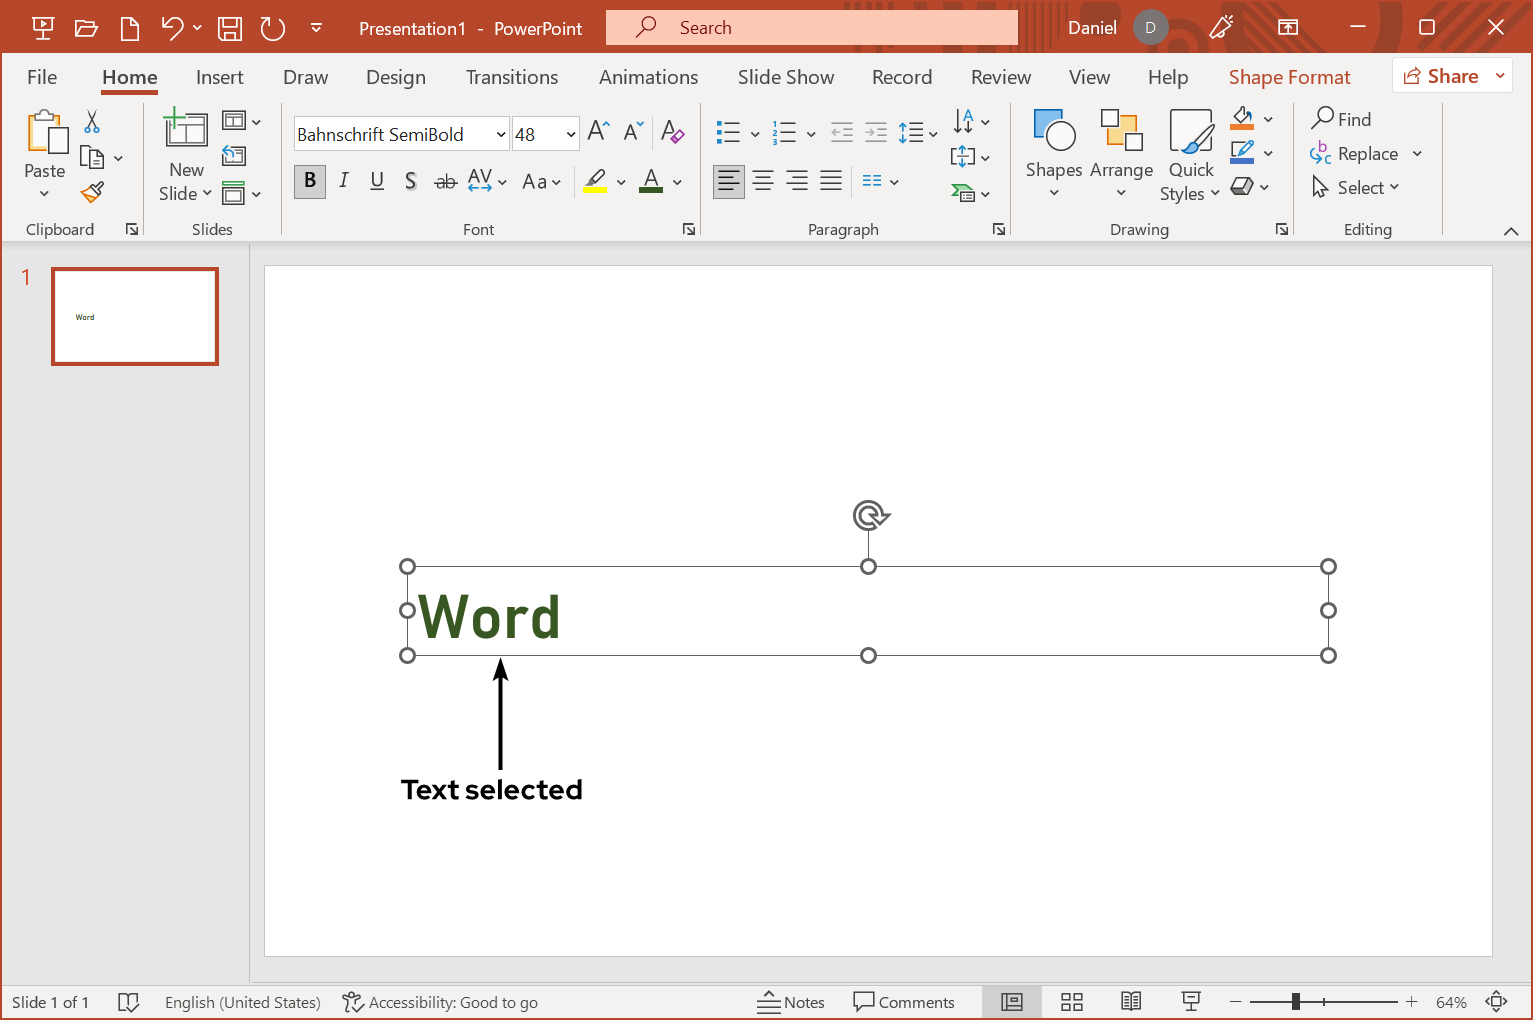Click the Save icon in title bar

click(x=230, y=28)
